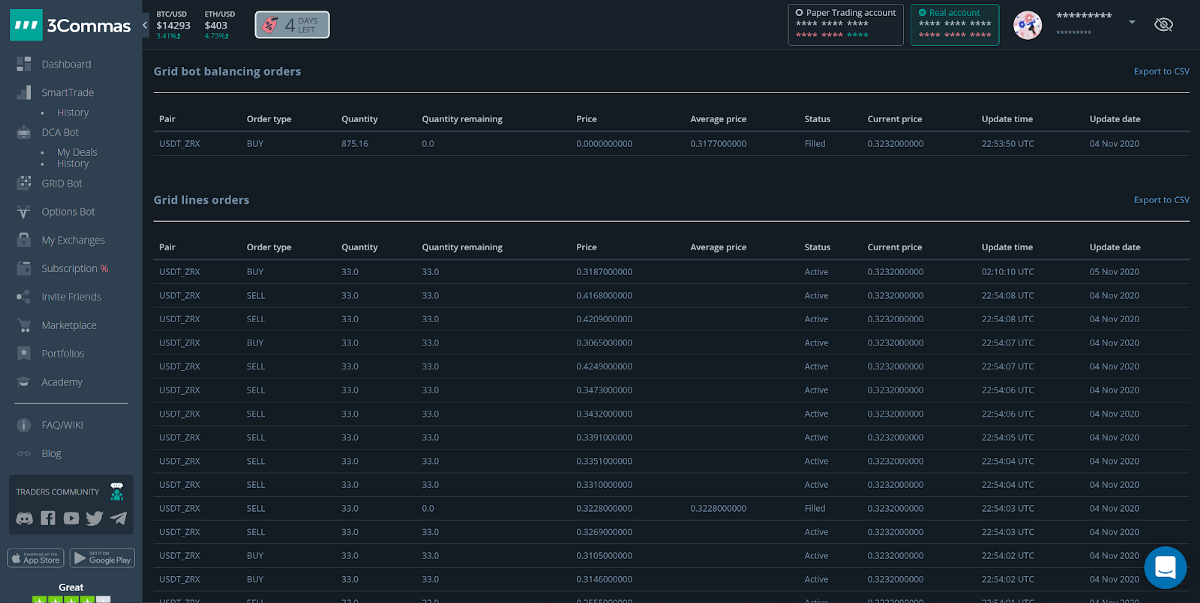Export grid bot balancing orders to CSV
1200x603 pixels.
point(1161,71)
